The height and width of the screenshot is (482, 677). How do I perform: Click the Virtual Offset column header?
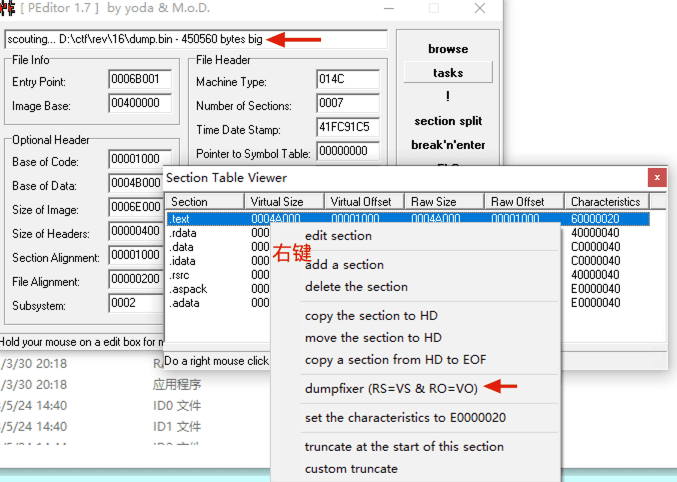tap(364, 202)
